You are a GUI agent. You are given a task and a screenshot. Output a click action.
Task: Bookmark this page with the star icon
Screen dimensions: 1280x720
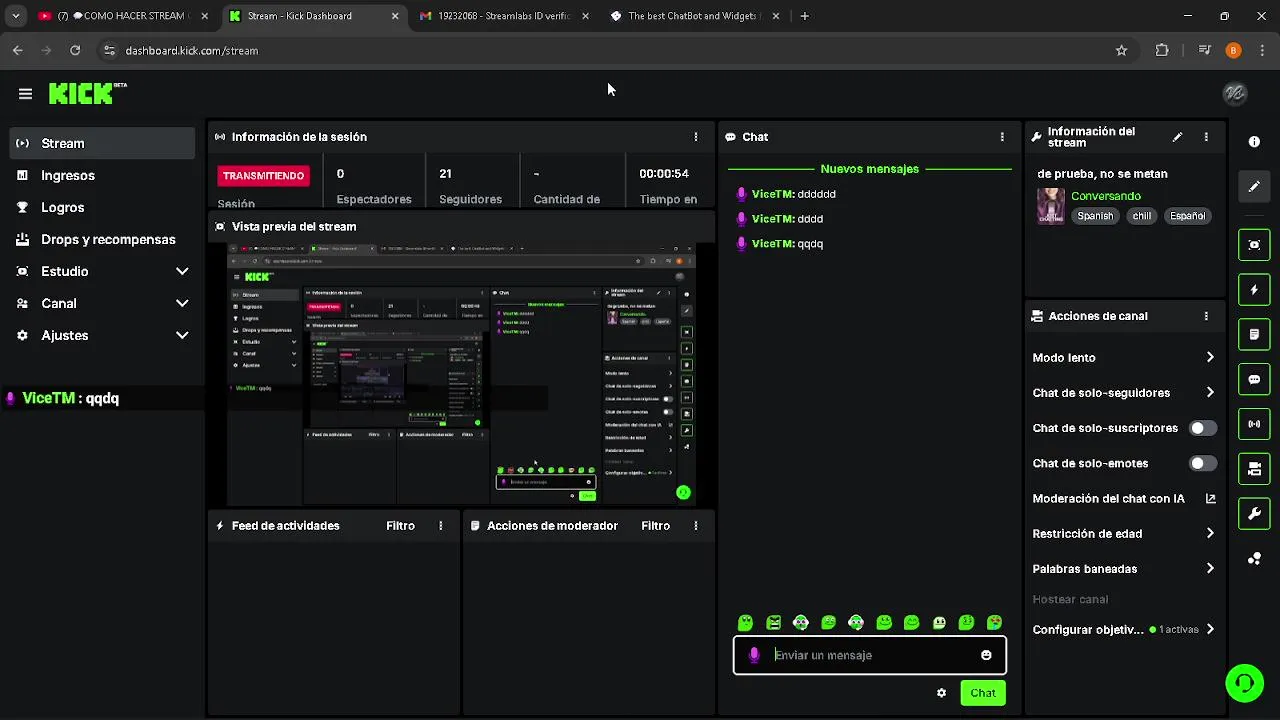[x=1121, y=50]
